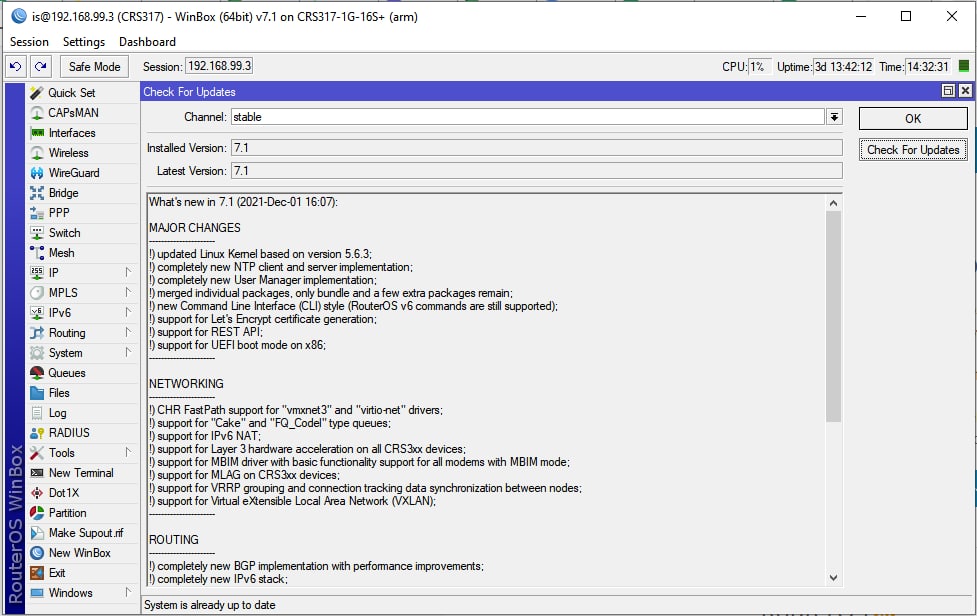This screenshot has width=977, height=616.
Task: Click the Check For Updates button
Action: 913,149
